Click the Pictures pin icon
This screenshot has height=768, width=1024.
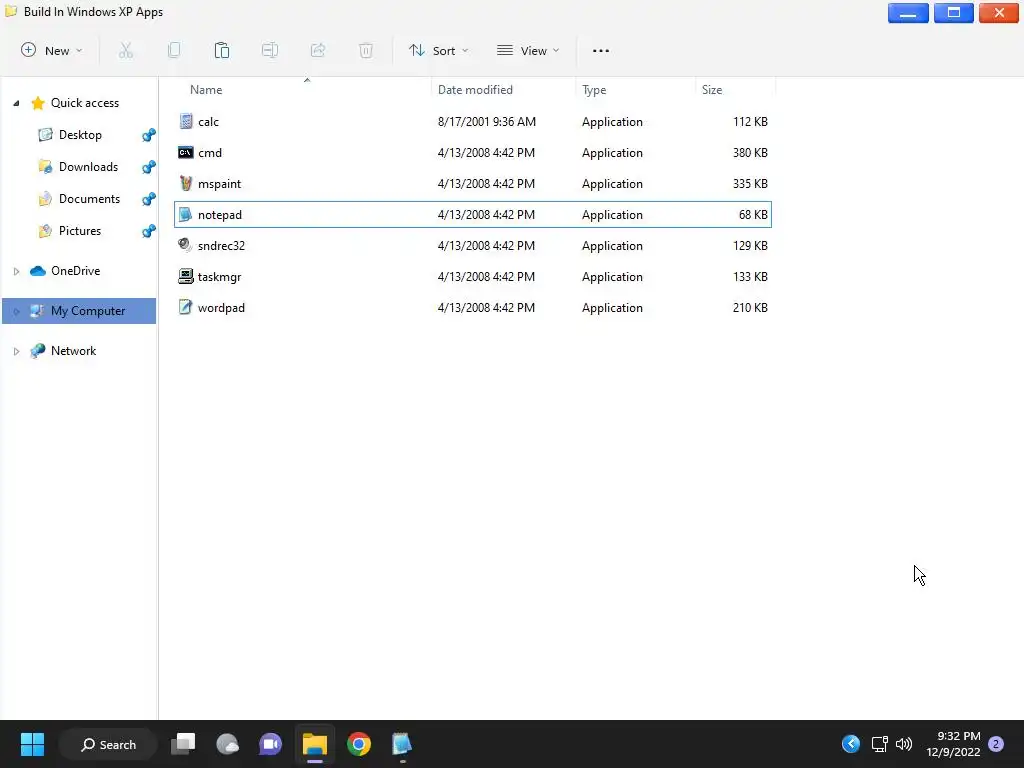(149, 231)
